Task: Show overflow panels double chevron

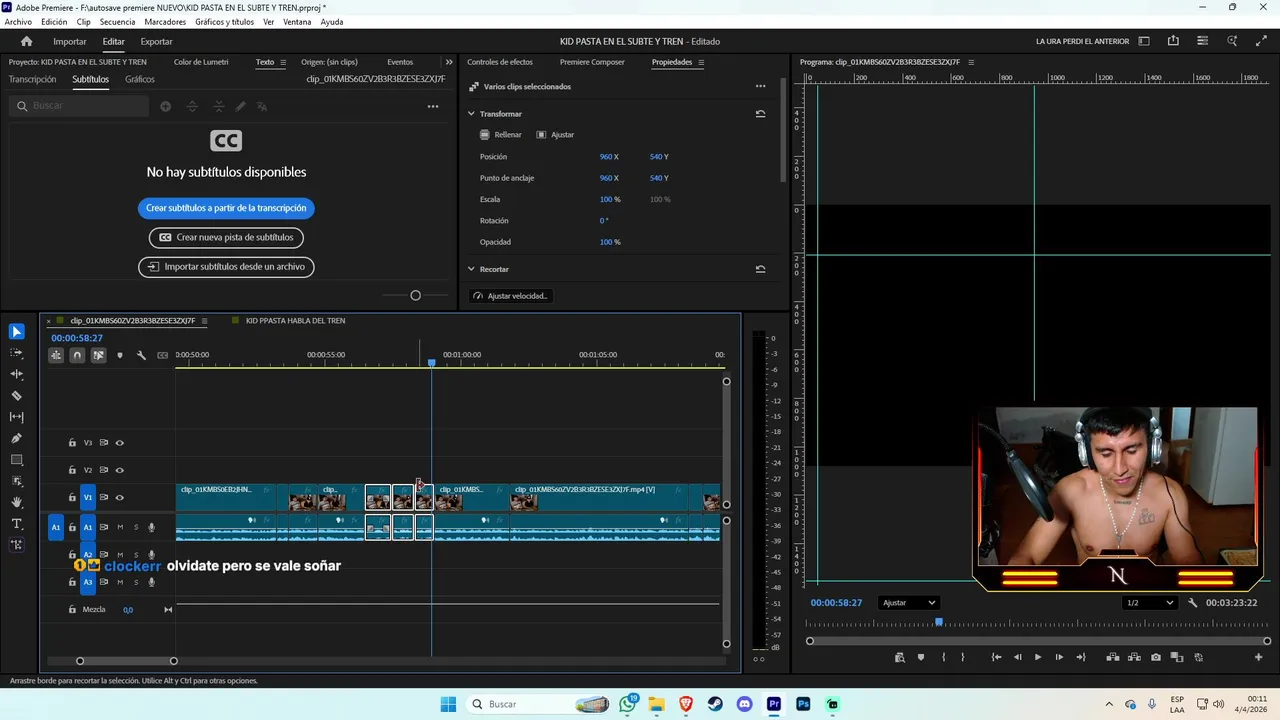Action: 449,62
